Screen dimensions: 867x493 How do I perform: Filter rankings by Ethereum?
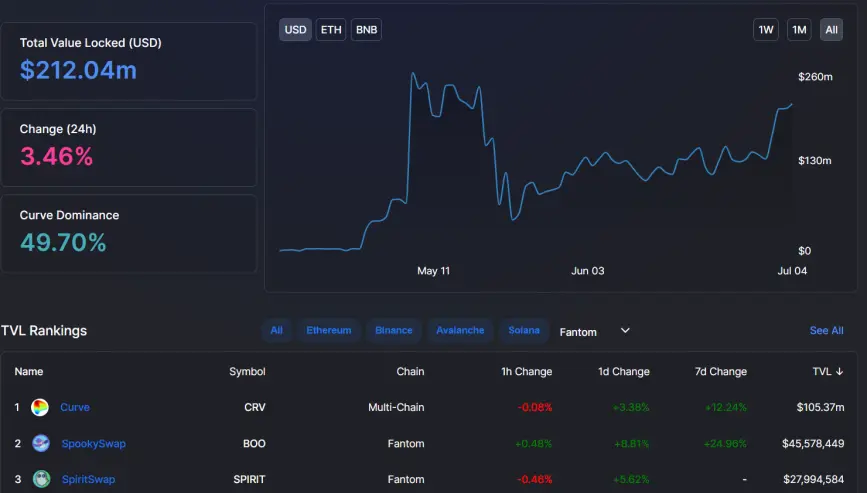point(328,331)
